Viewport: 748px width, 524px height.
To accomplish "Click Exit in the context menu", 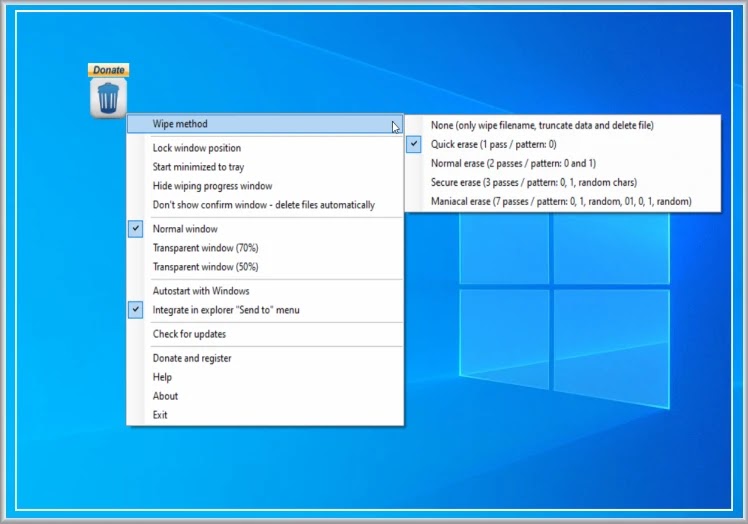I will [265, 415].
